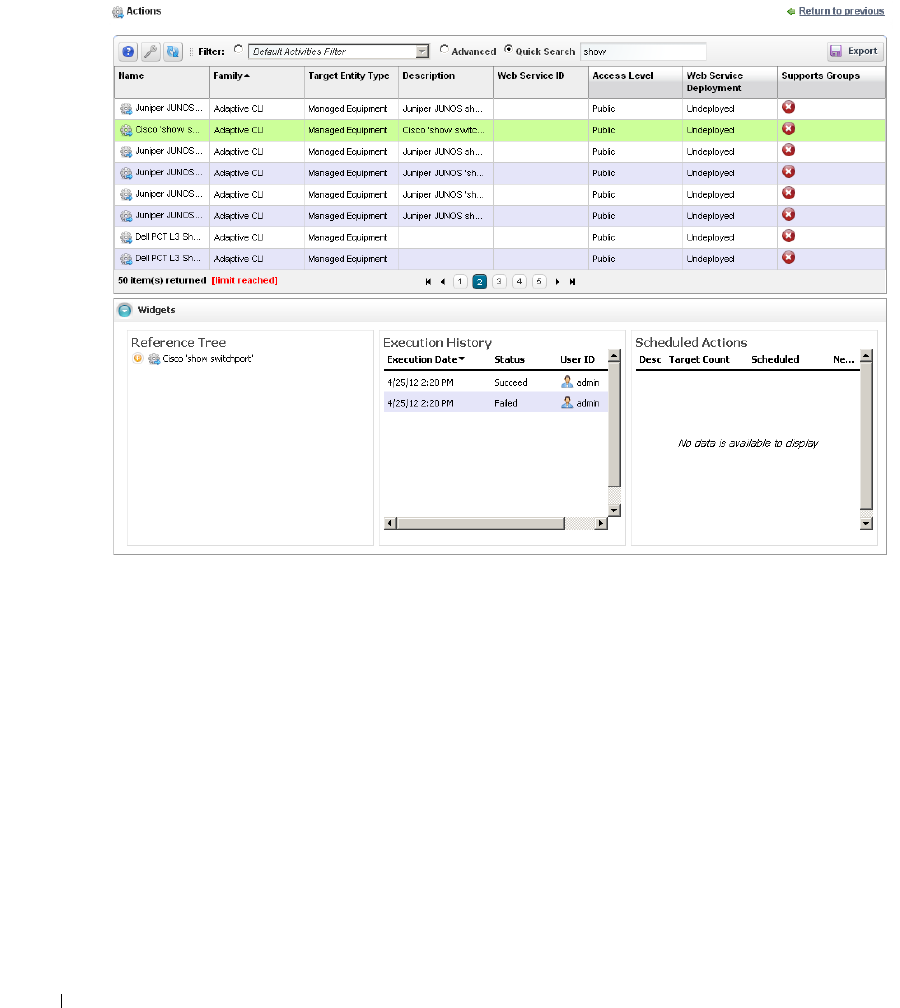The width and height of the screenshot is (900, 1008).
Task: Click gear icon of the last Dell PCT L3 row
Action: (x=126, y=259)
